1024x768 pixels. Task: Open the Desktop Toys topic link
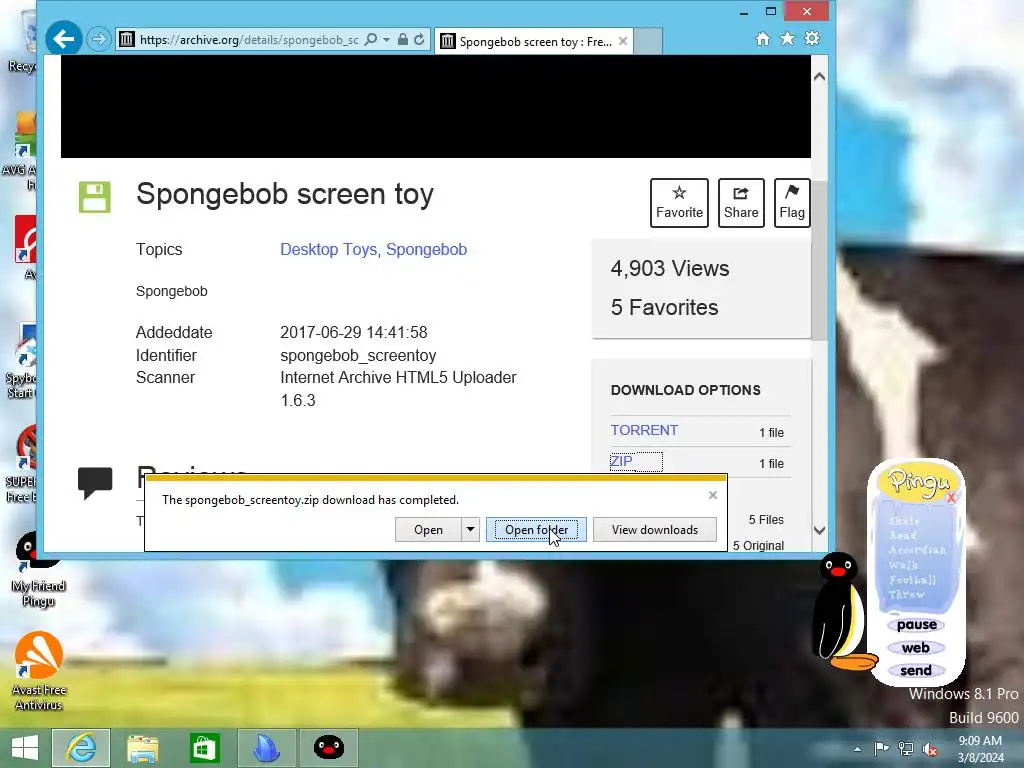click(328, 249)
